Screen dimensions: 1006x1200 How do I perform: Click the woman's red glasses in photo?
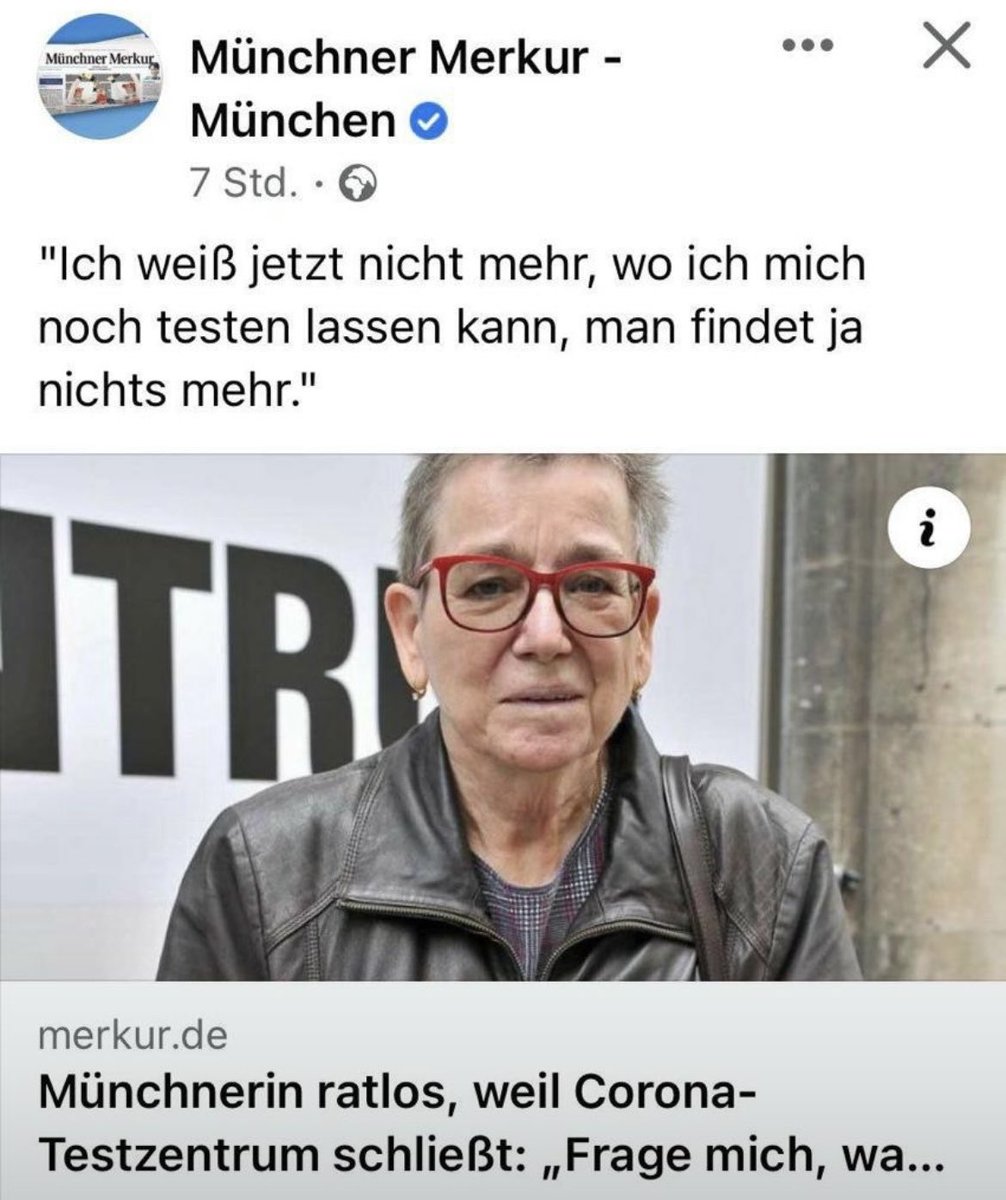click(x=537, y=596)
